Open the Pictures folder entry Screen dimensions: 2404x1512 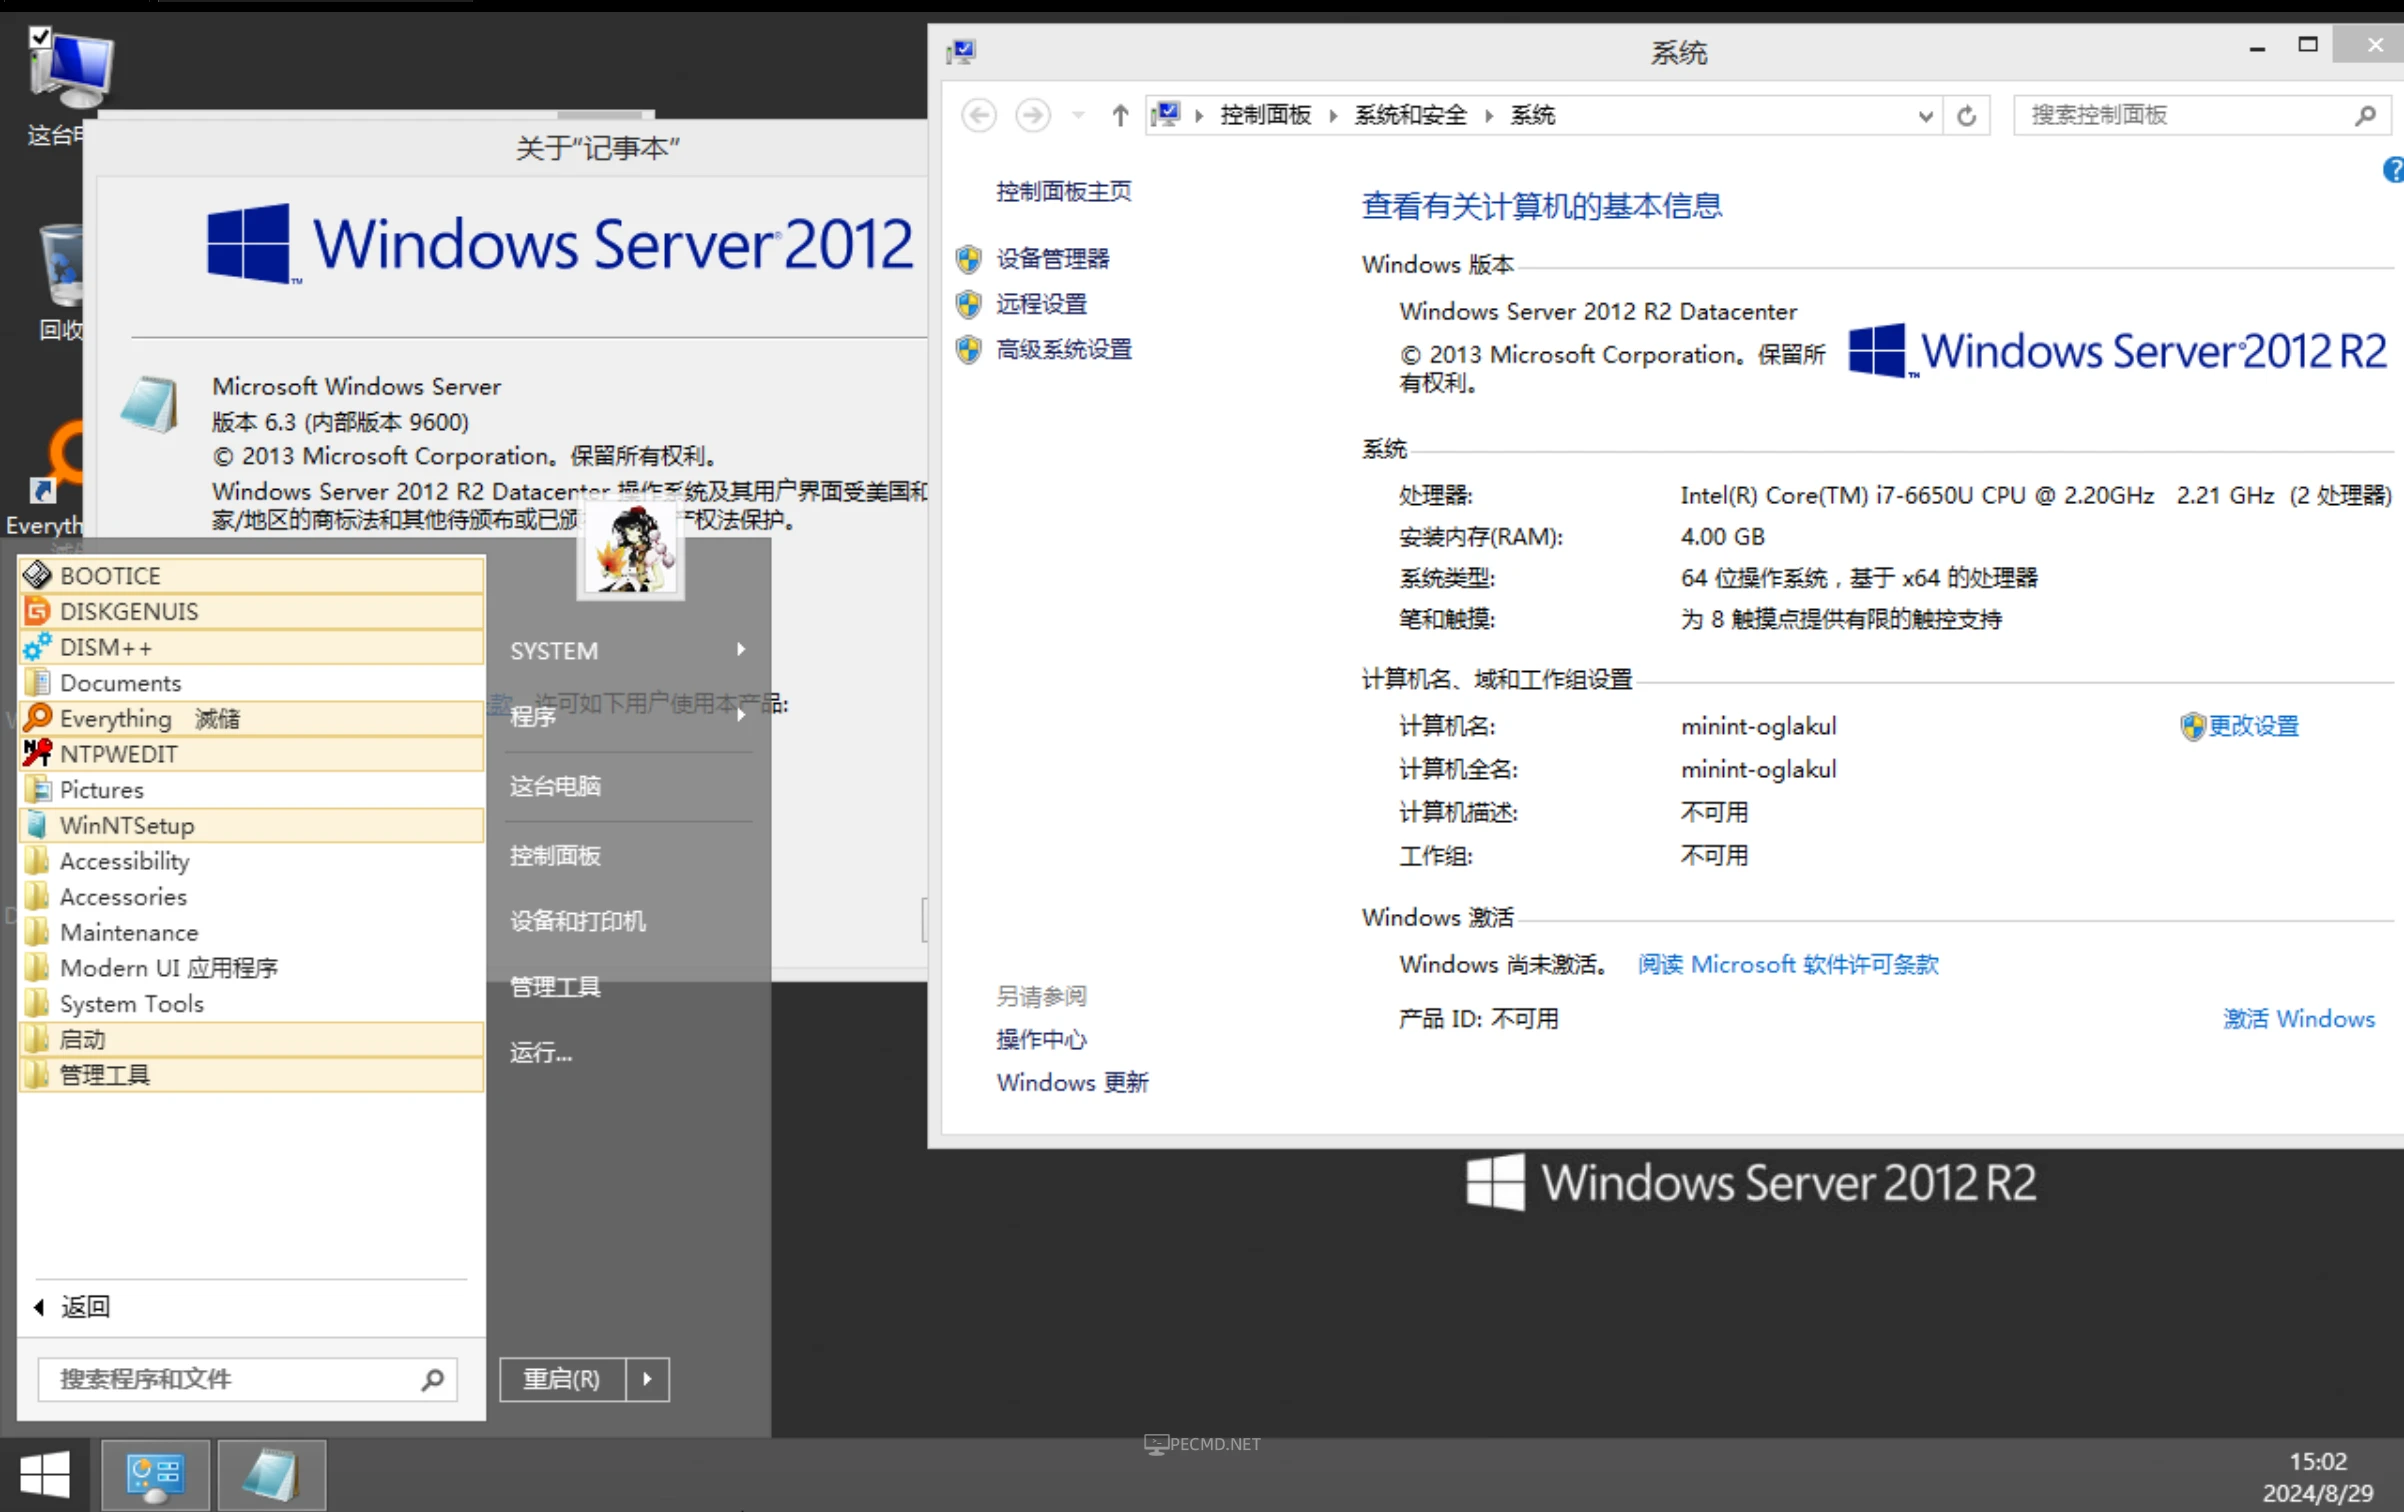[x=251, y=789]
